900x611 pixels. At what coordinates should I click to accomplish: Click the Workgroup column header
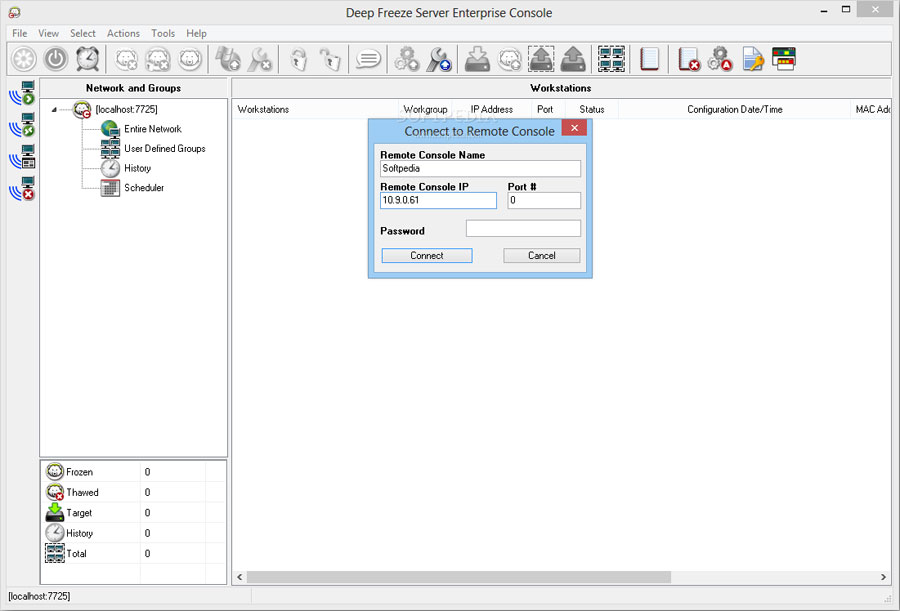click(x=425, y=109)
